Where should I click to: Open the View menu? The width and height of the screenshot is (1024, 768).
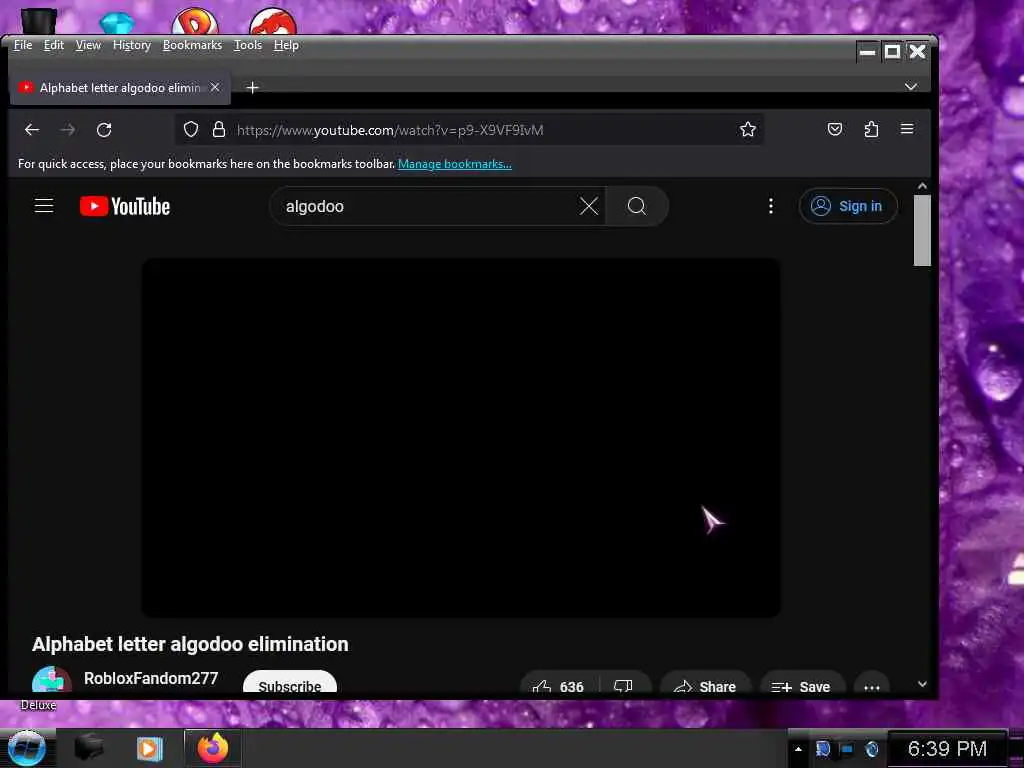click(x=88, y=44)
